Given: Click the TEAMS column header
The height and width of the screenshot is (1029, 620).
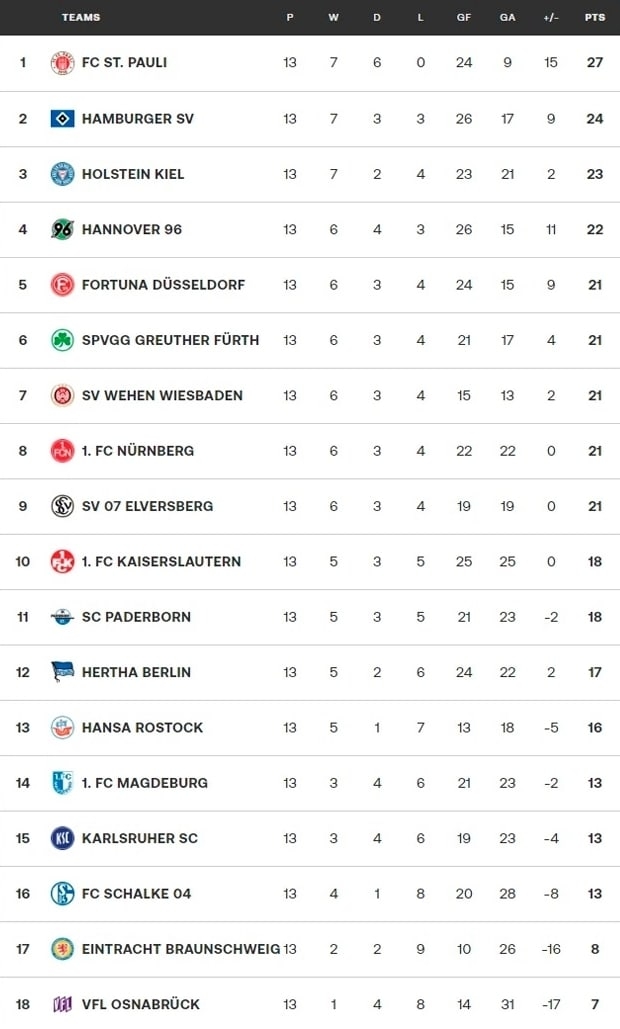Looking at the screenshot, I should coord(81,17).
